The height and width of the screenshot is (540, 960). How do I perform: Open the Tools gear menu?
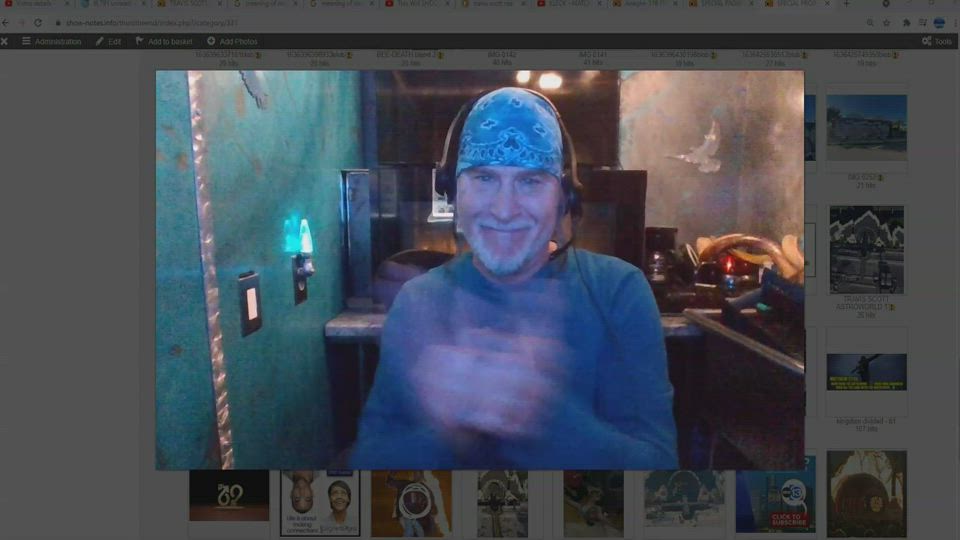pos(927,41)
